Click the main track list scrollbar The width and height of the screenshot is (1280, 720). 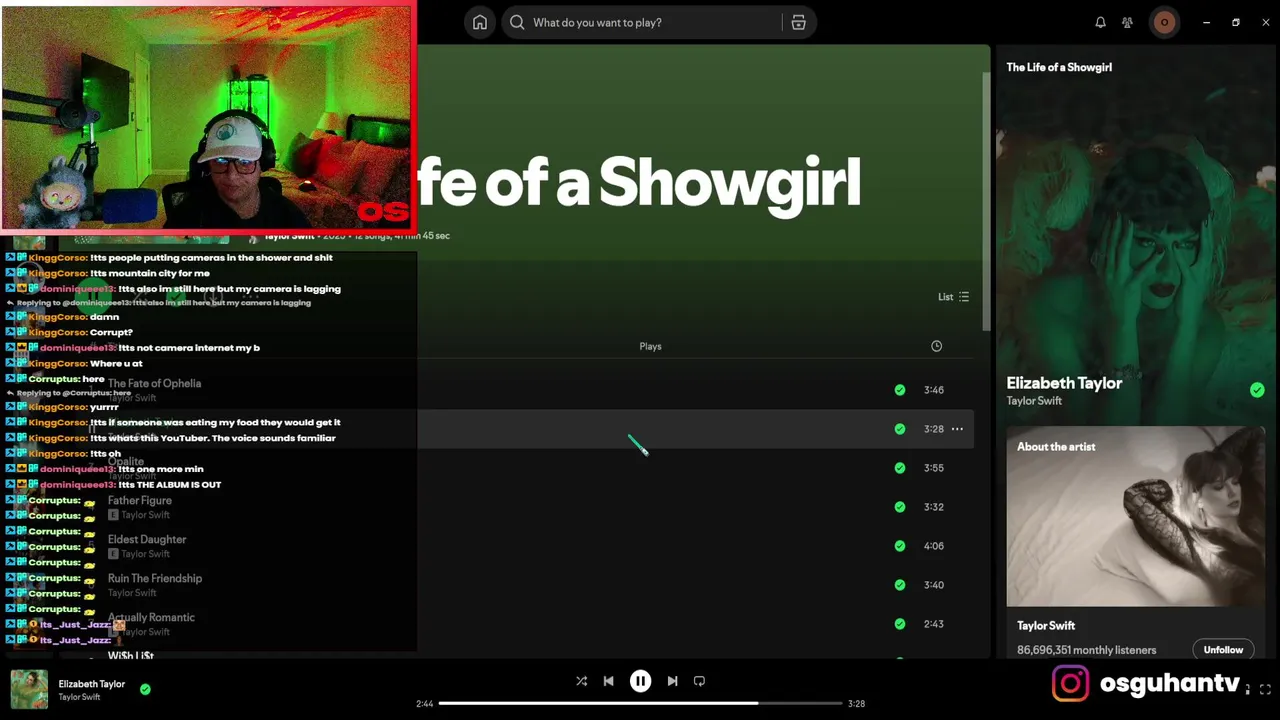point(986,200)
